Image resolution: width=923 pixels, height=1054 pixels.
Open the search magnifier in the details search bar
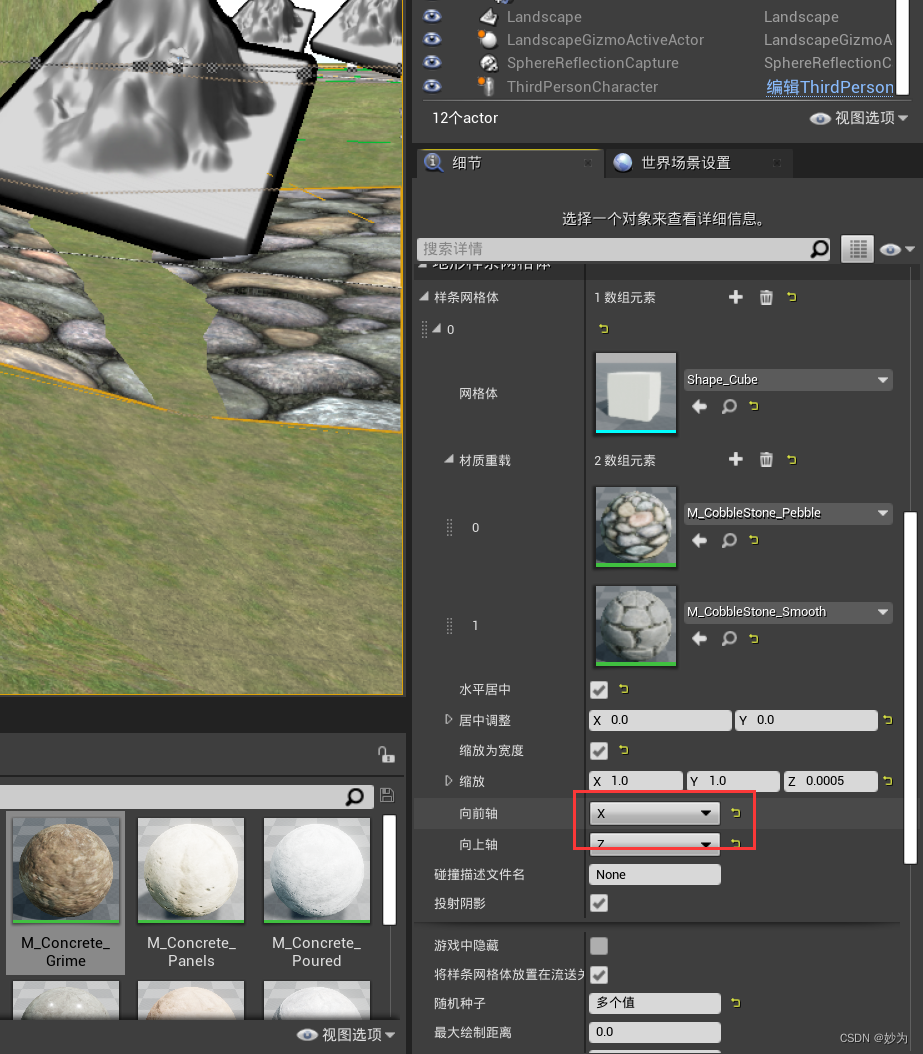click(x=818, y=248)
